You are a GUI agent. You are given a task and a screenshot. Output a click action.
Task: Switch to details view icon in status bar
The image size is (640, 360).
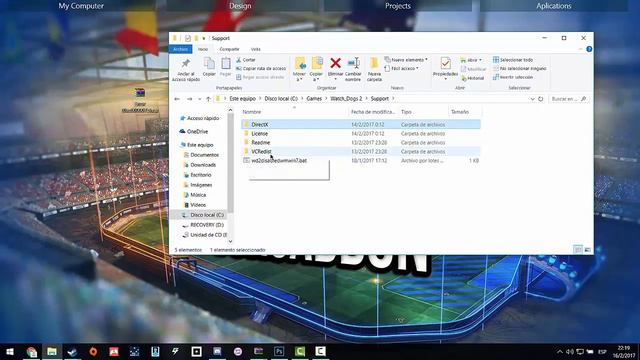tap(578, 249)
